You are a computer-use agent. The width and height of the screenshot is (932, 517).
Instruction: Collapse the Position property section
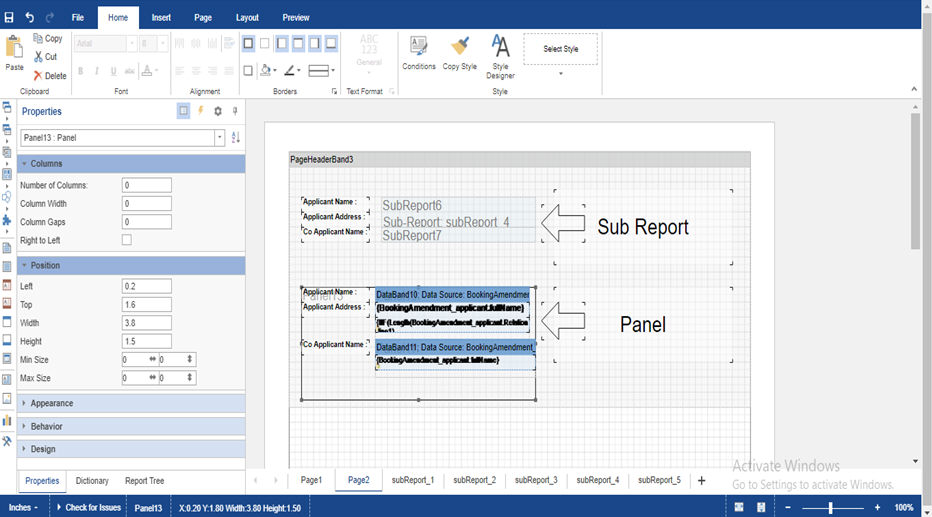tap(131, 266)
